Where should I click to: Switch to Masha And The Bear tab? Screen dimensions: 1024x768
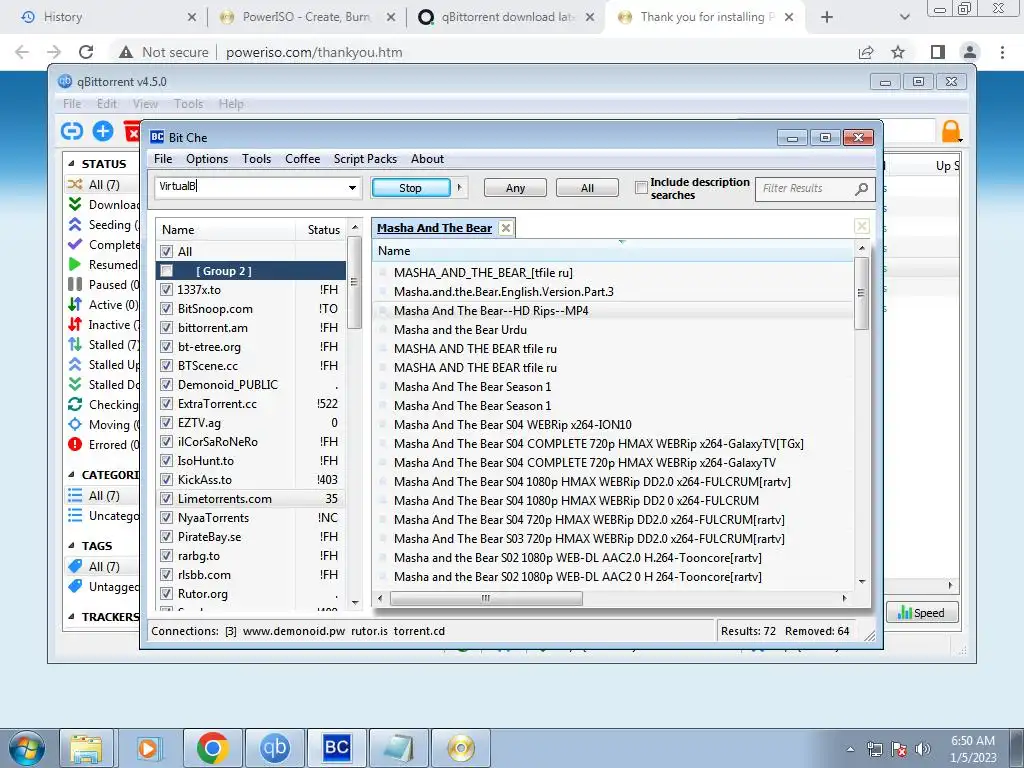[434, 228]
